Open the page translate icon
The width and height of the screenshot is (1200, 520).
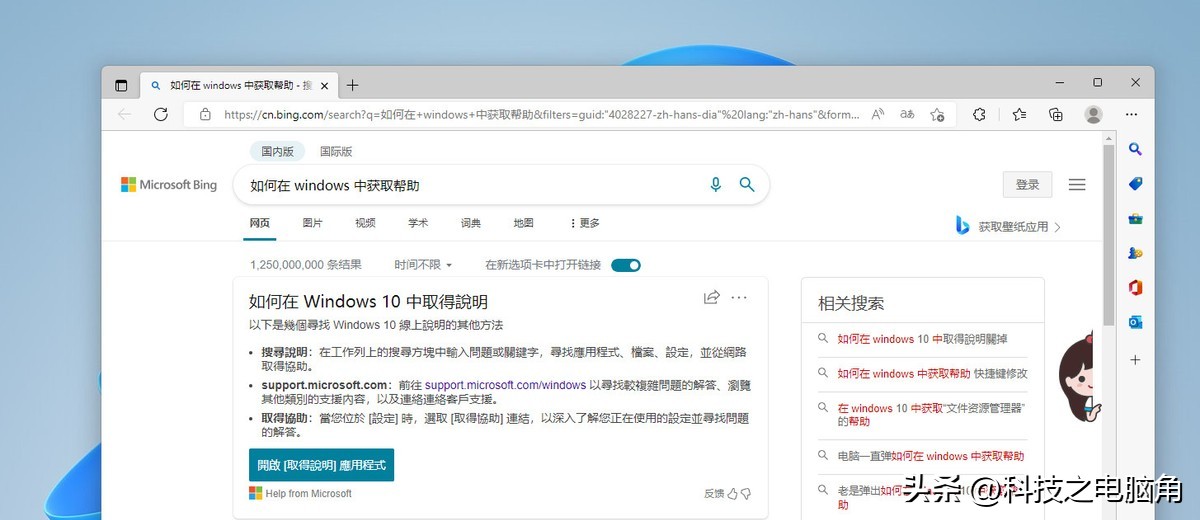(x=907, y=114)
